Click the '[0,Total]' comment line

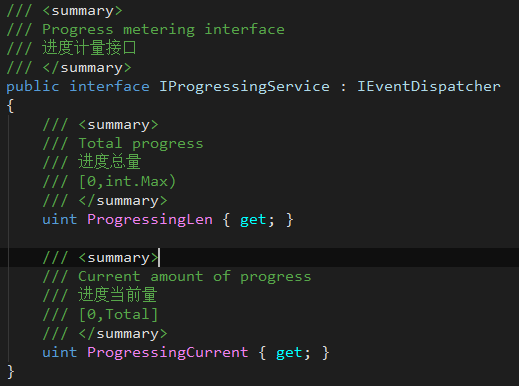118,315
